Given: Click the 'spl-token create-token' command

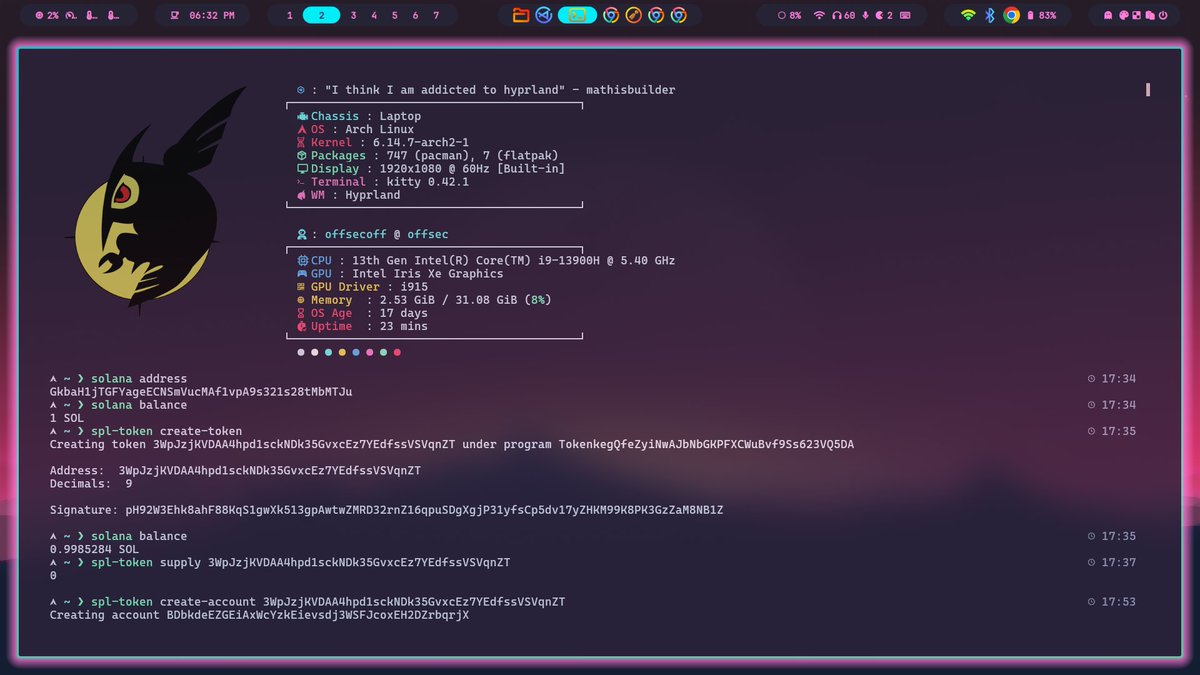Looking at the screenshot, I should point(167,431).
